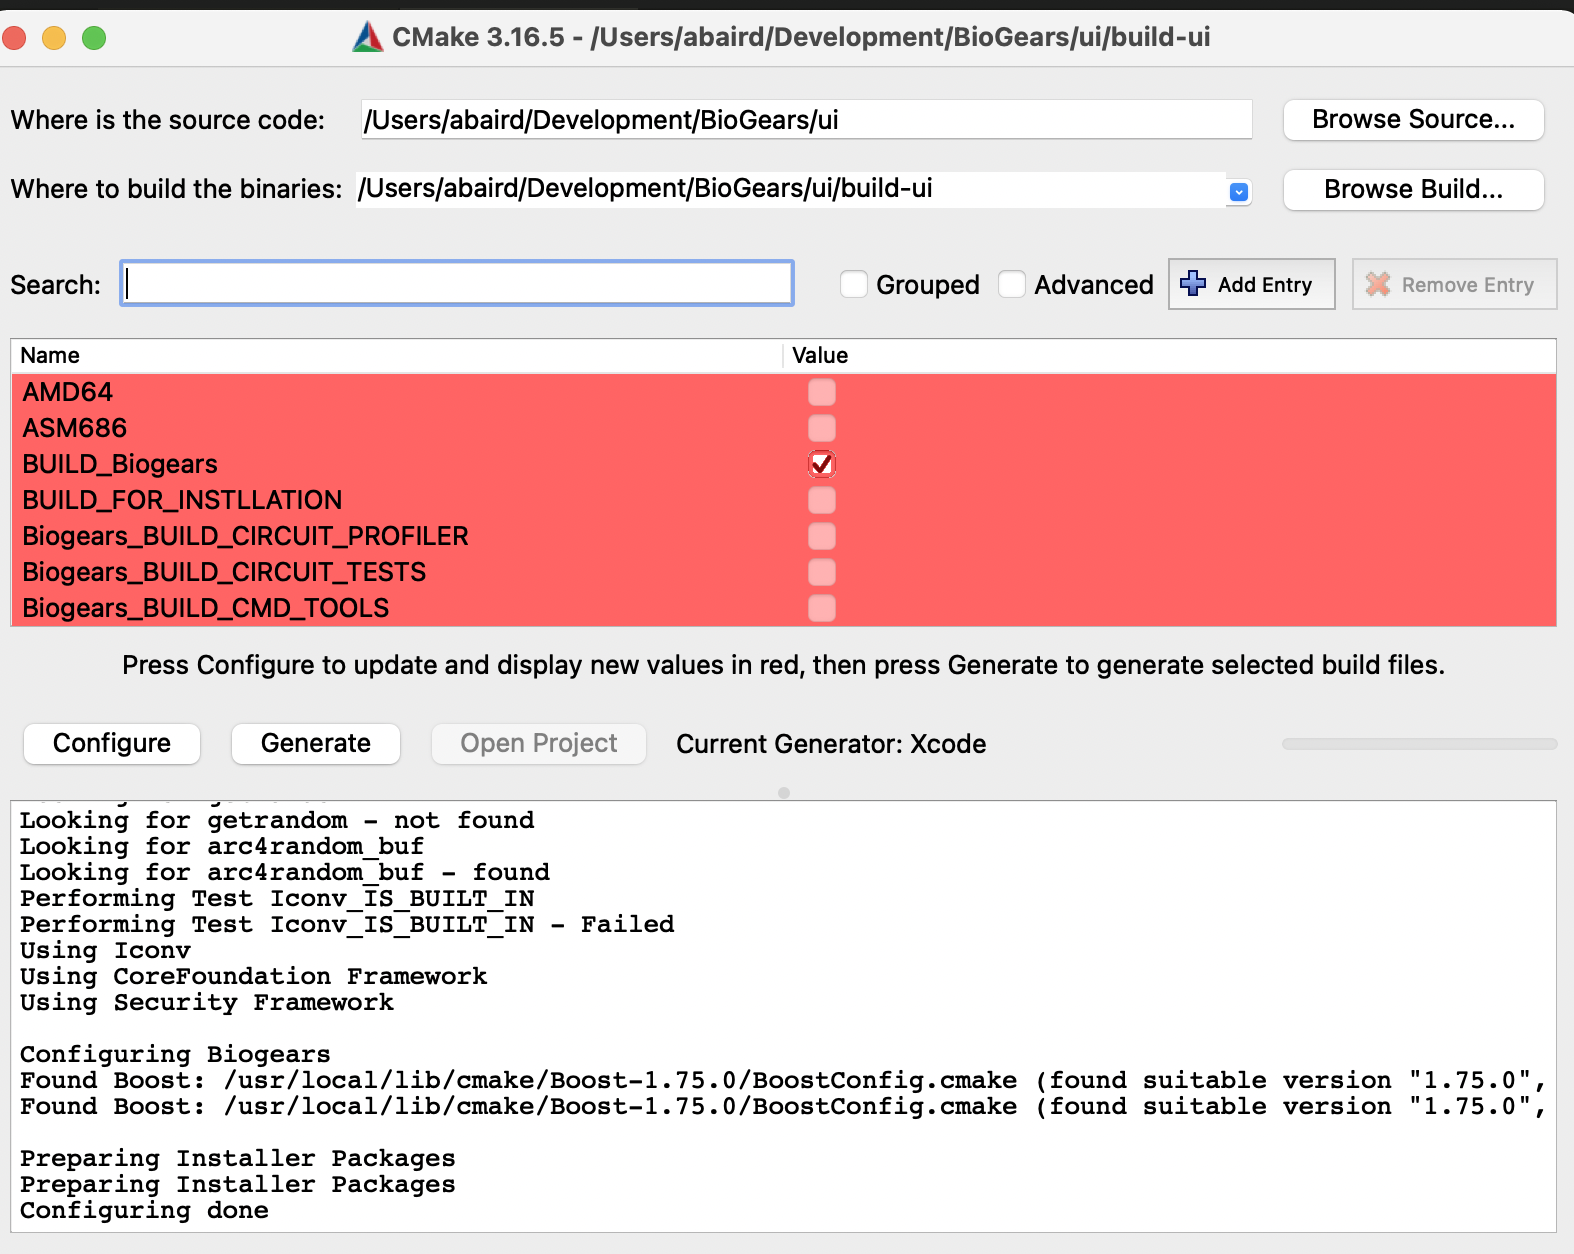Click the 'Current Generator: Xcode' label

click(x=831, y=744)
